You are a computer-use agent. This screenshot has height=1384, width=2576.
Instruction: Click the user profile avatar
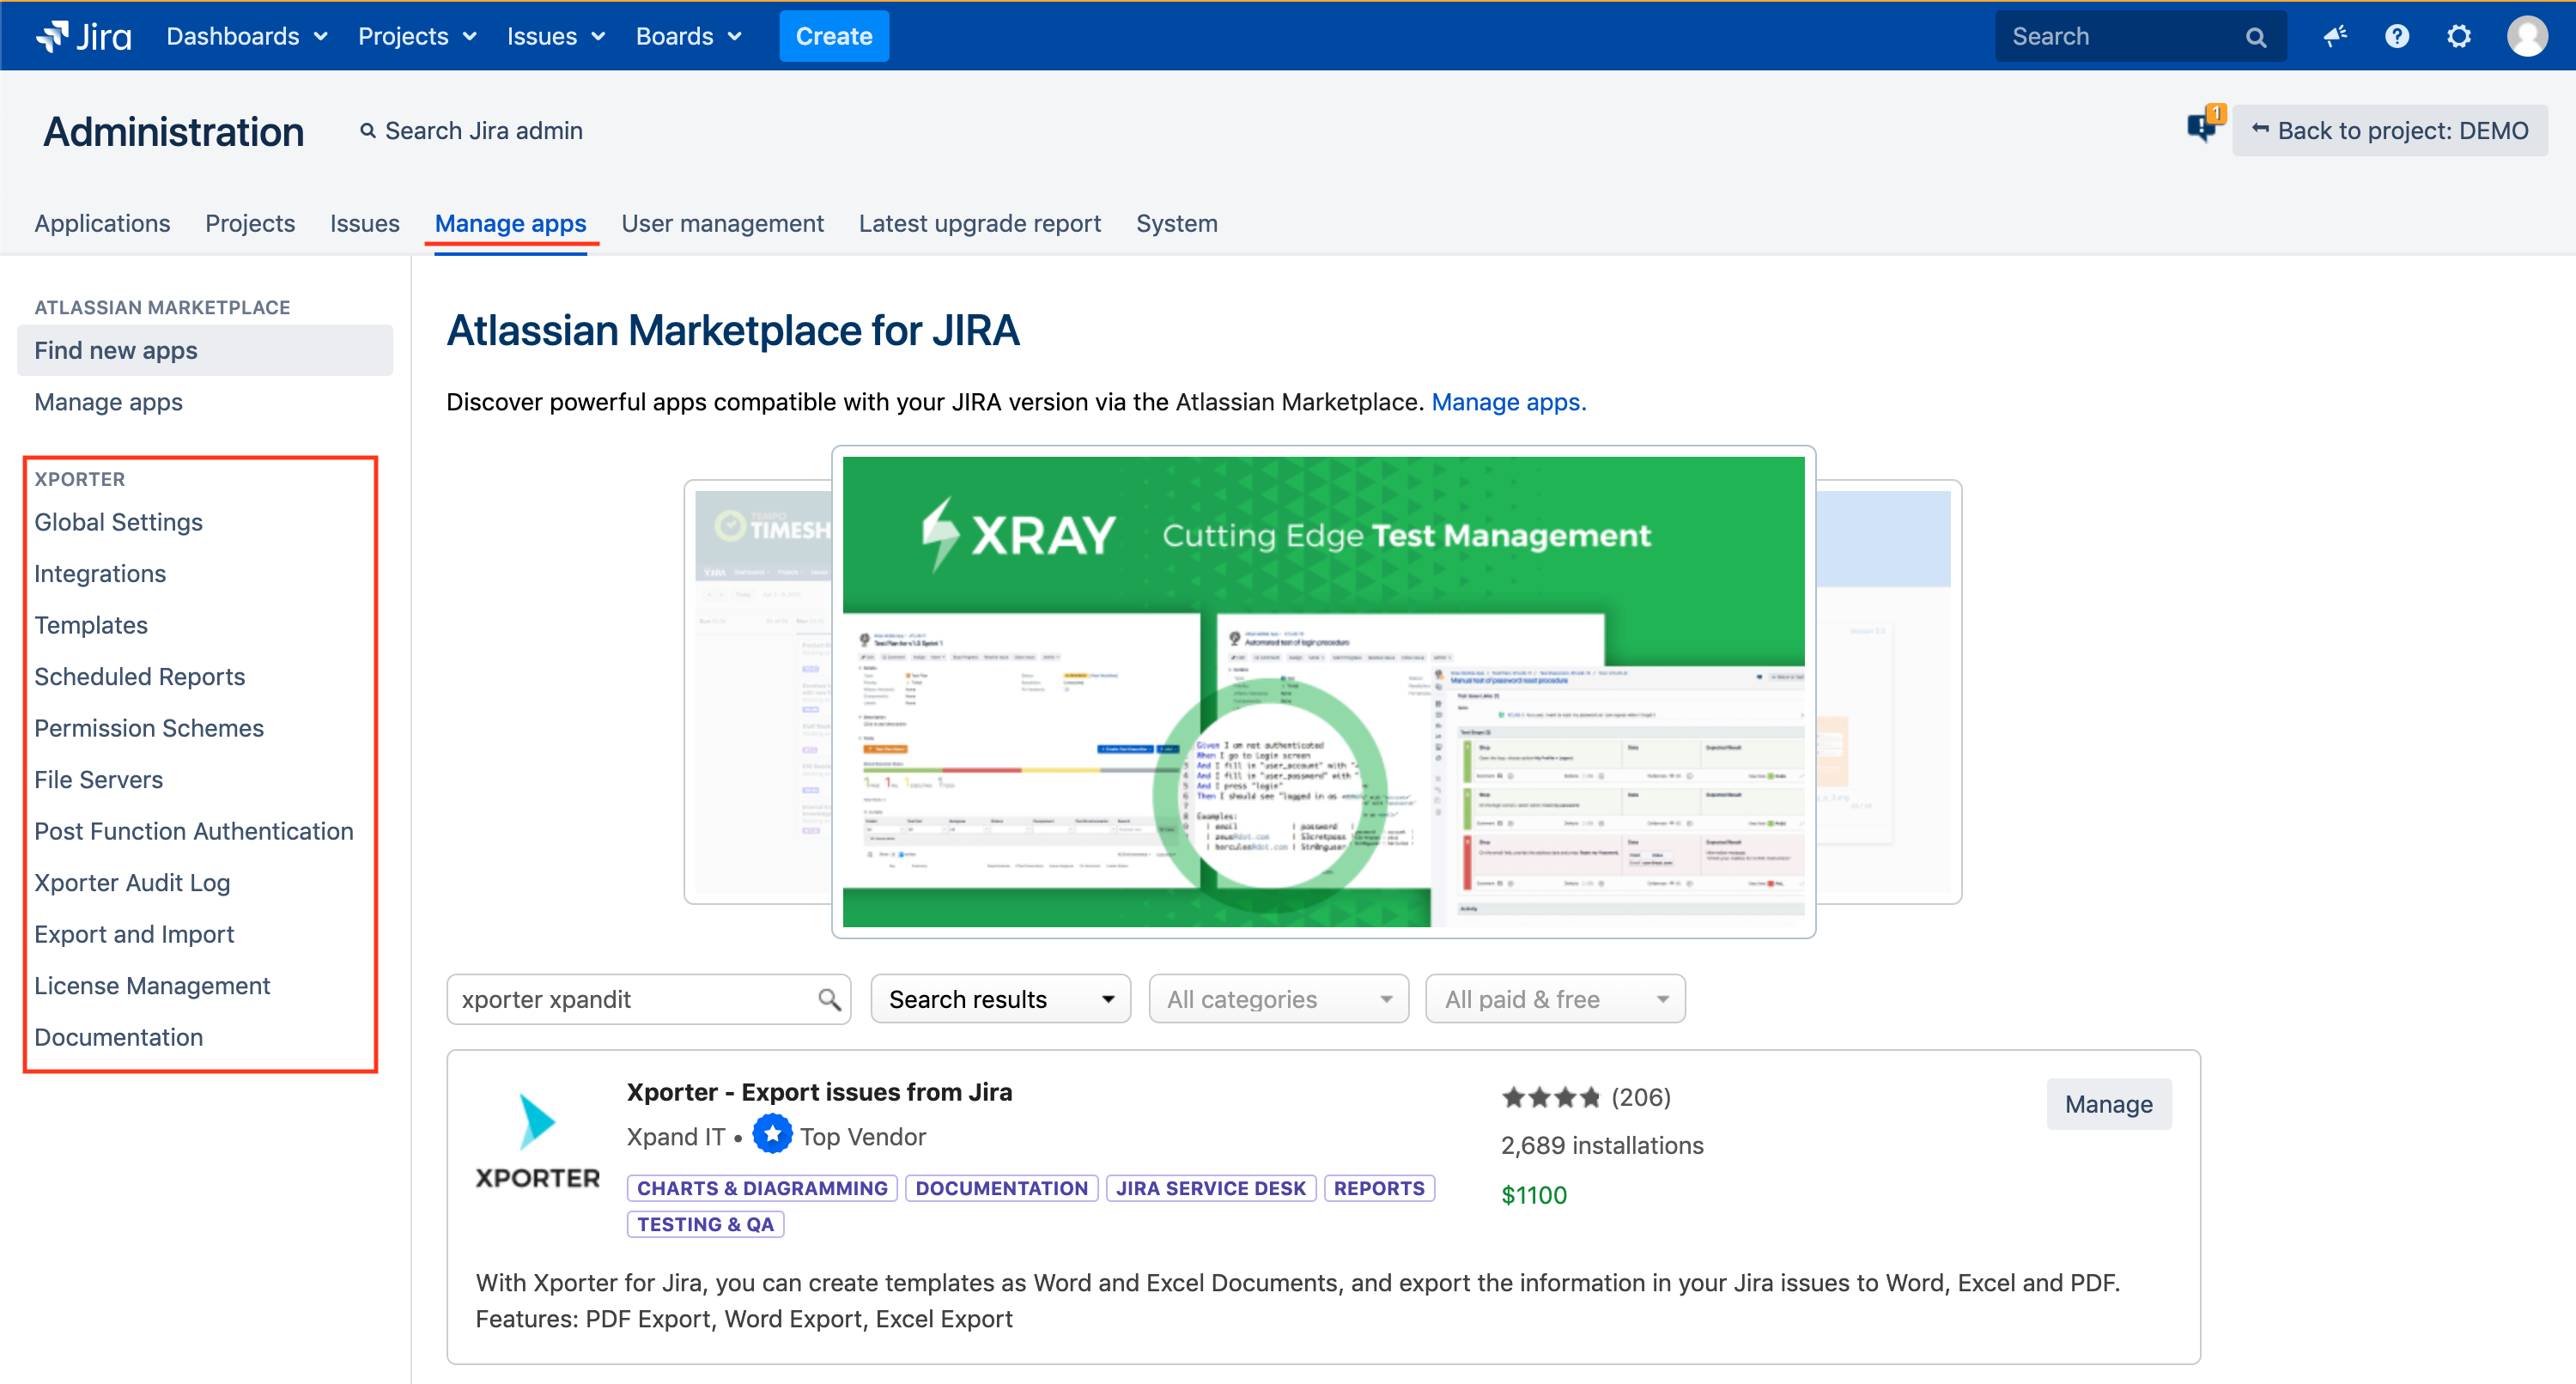(2527, 36)
